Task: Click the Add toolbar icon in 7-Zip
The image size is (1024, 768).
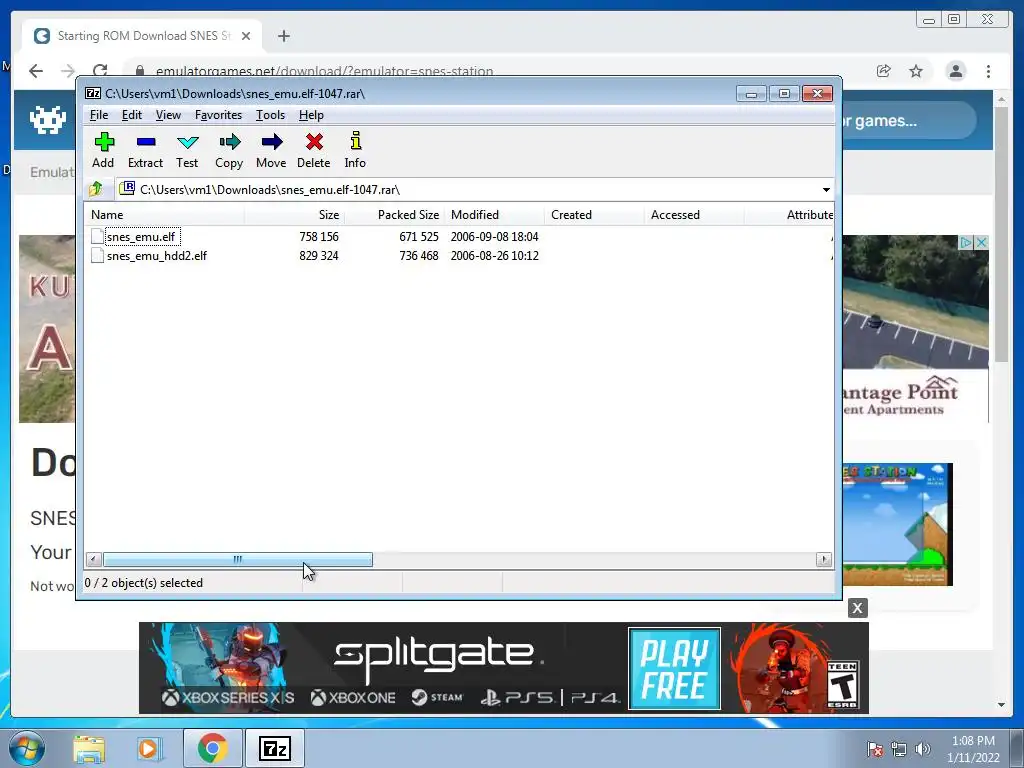Action: [103, 150]
